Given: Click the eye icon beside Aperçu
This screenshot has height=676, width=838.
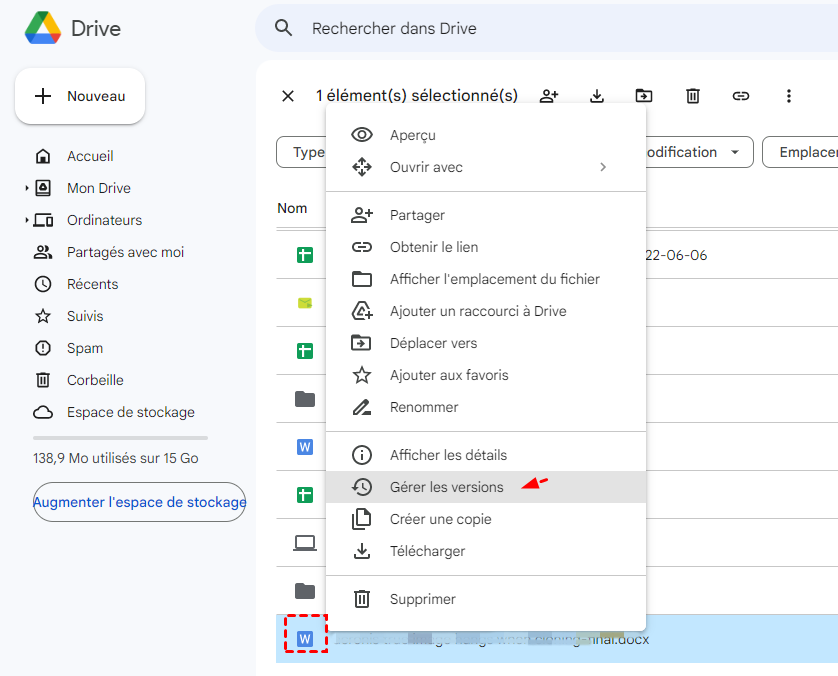Looking at the screenshot, I should (x=362, y=135).
